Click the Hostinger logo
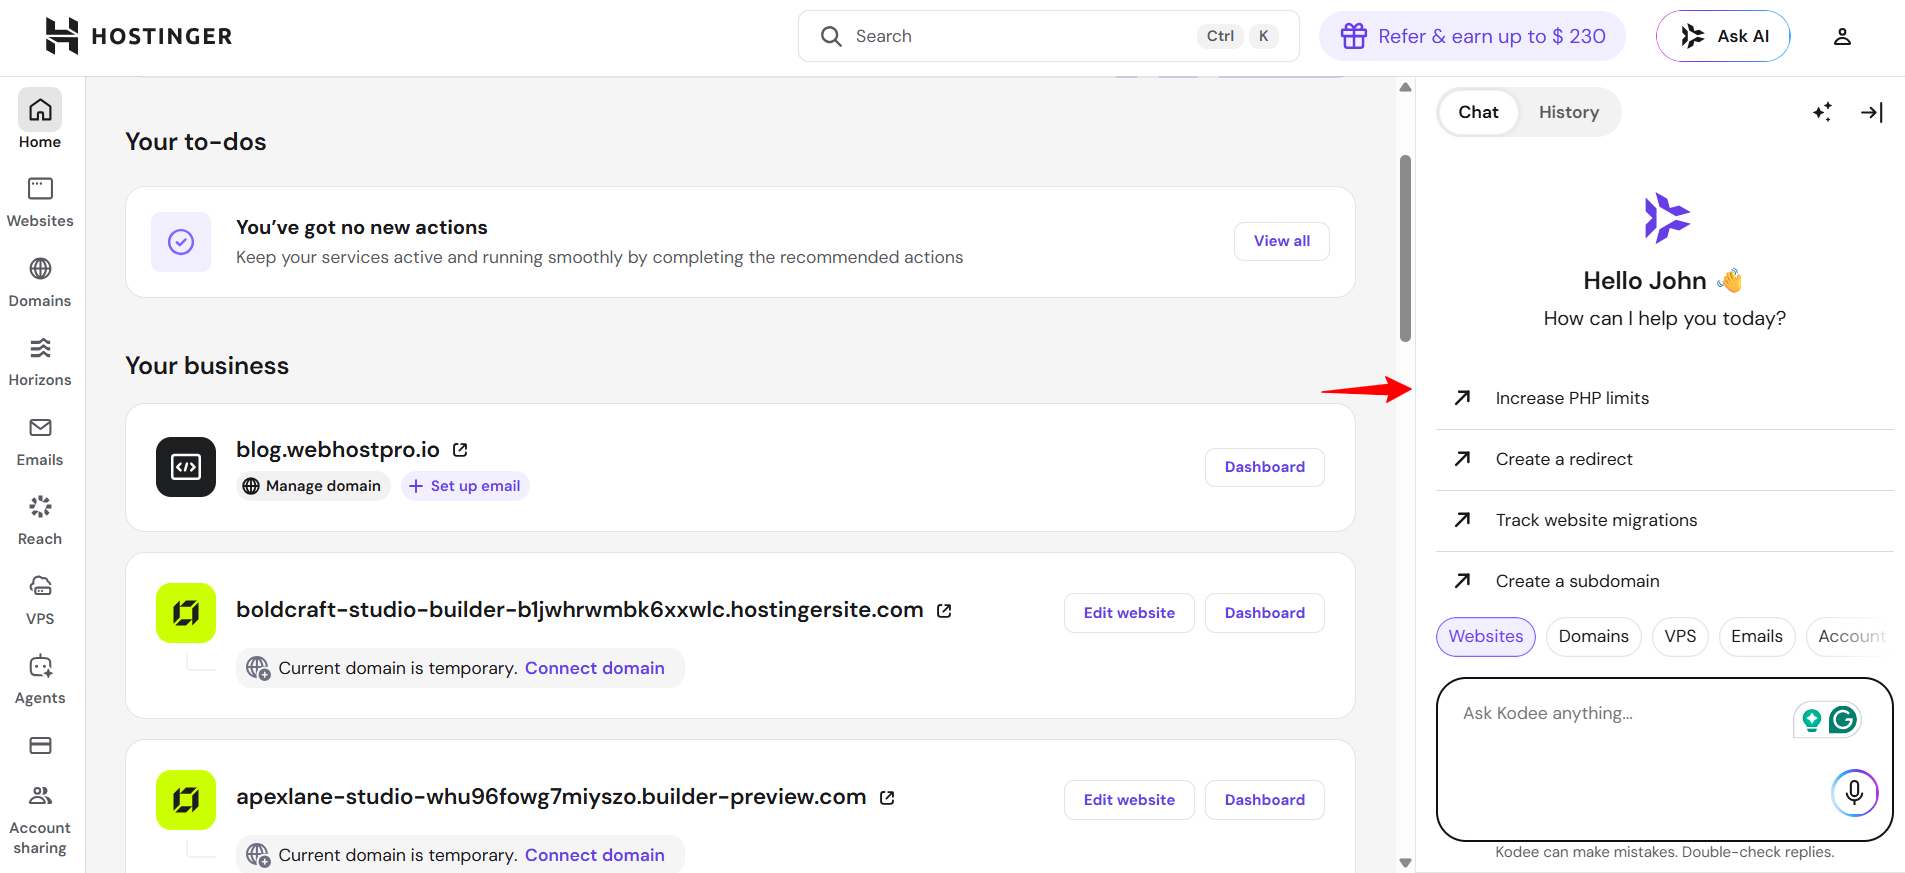Viewport: 1905px width, 873px height. click(138, 36)
